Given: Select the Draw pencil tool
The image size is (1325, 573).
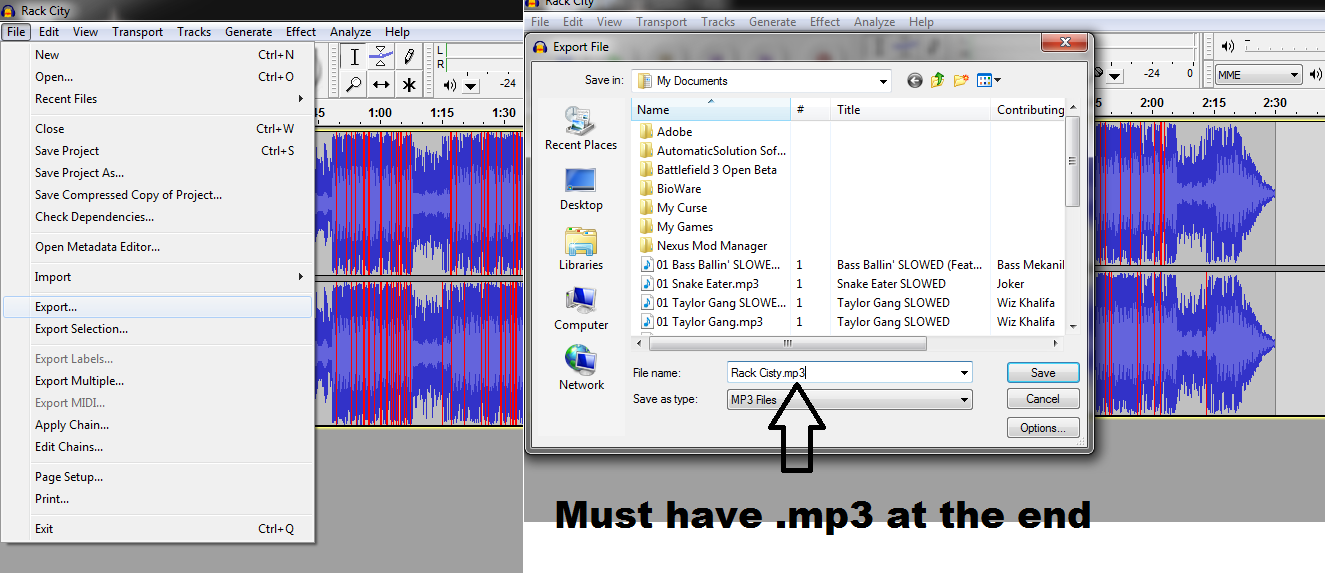Looking at the screenshot, I should click(x=409, y=57).
